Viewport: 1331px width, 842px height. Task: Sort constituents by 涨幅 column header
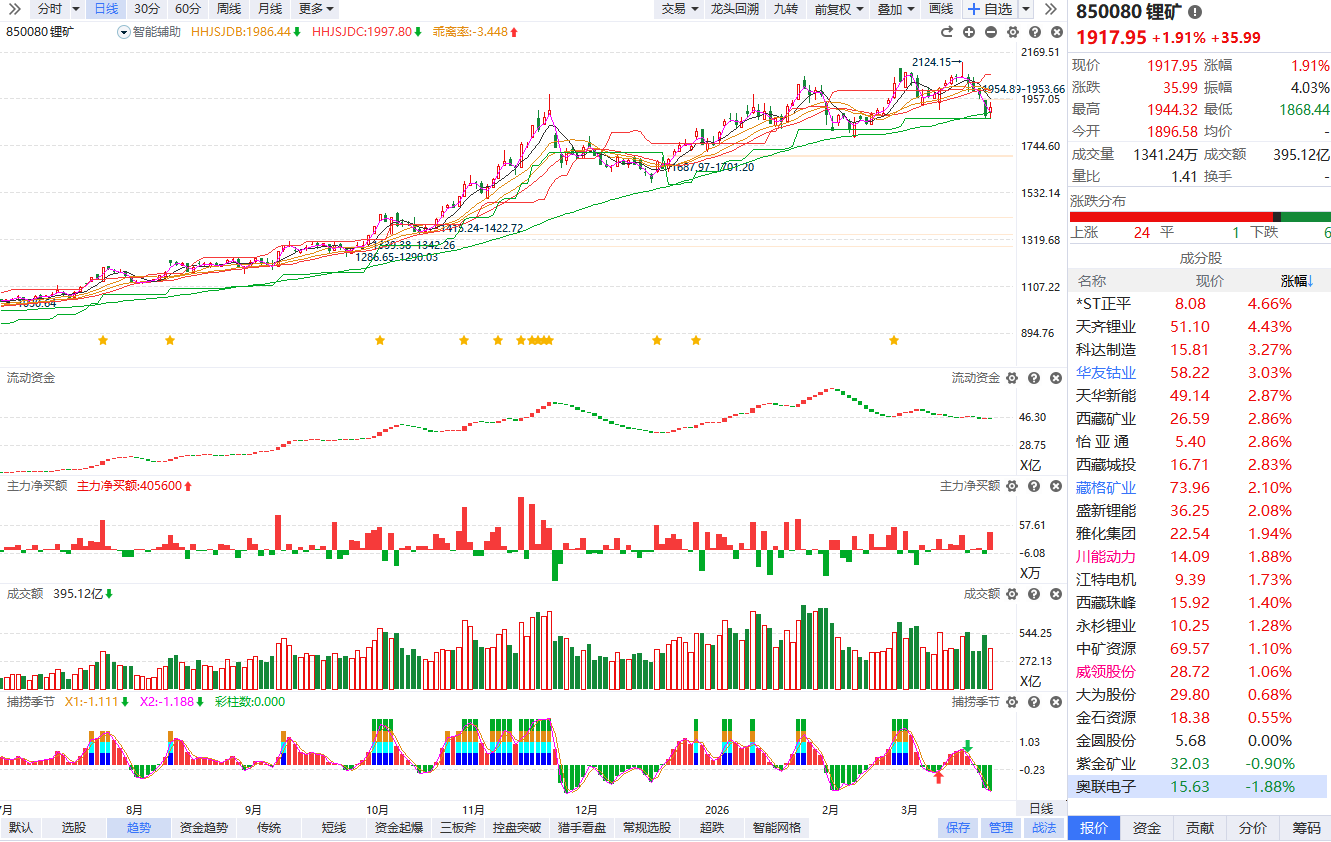click(1296, 281)
